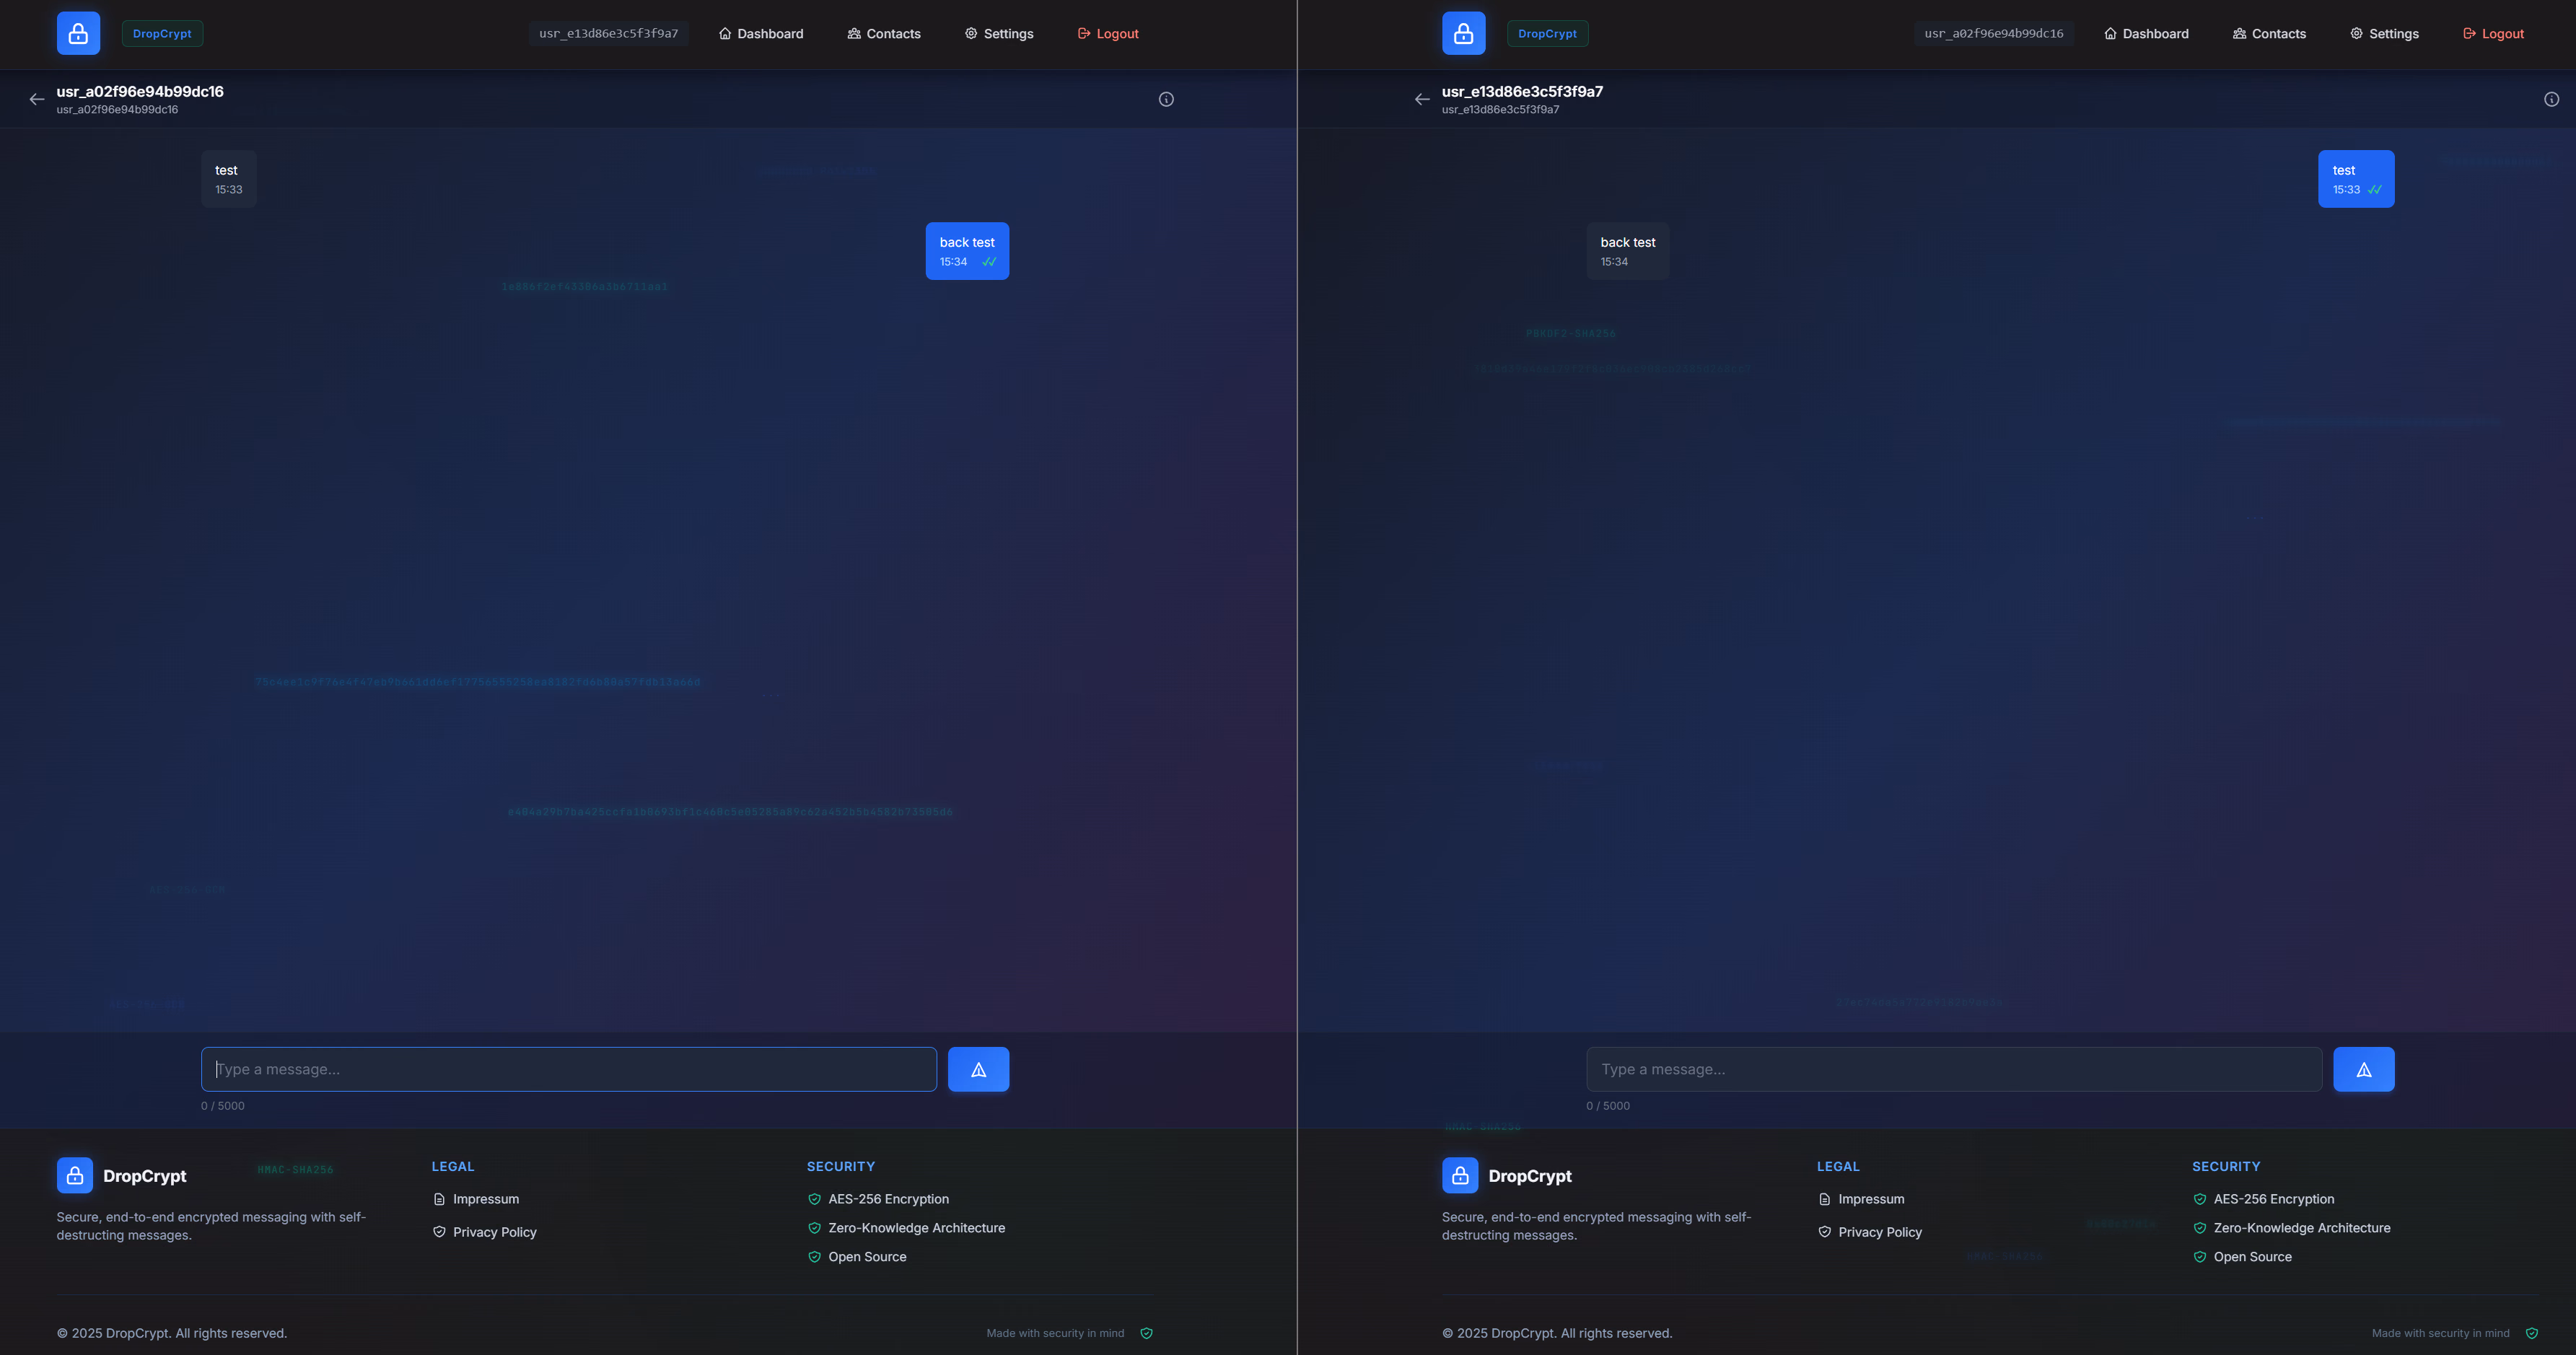Click read checkmarks on blue 'test' bubble

coord(2374,190)
